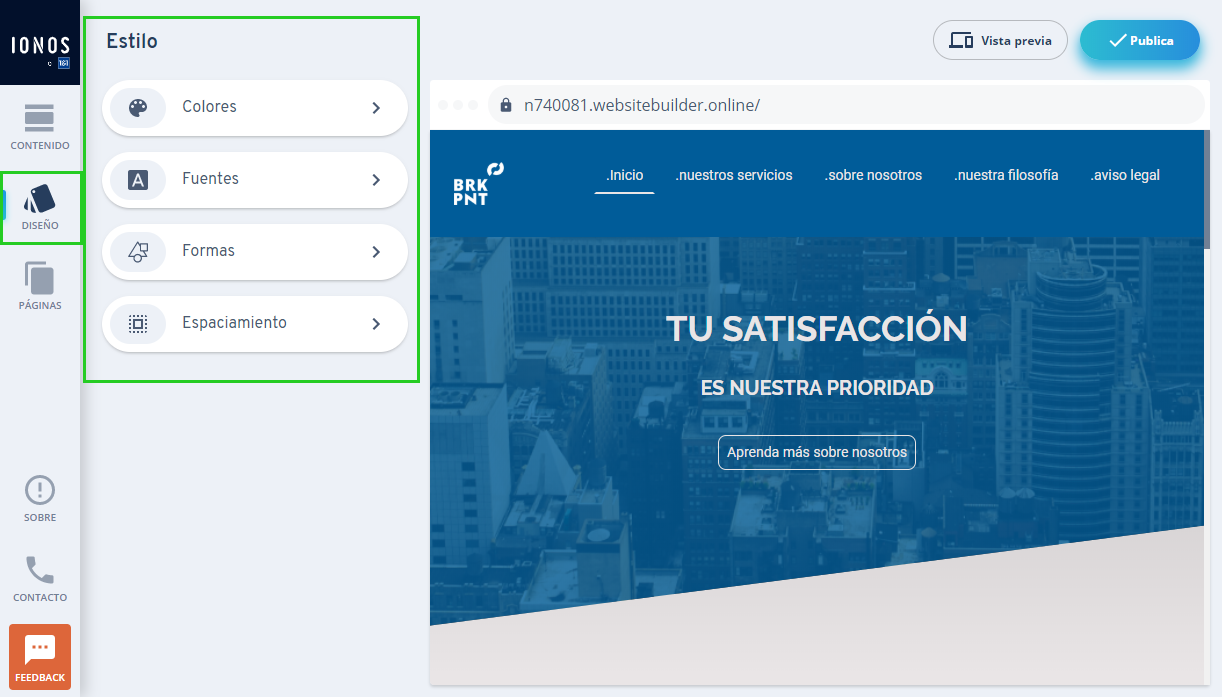Expand the Fuentes chevron
This screenshot has height=697, width=1222.
point(376,179)
